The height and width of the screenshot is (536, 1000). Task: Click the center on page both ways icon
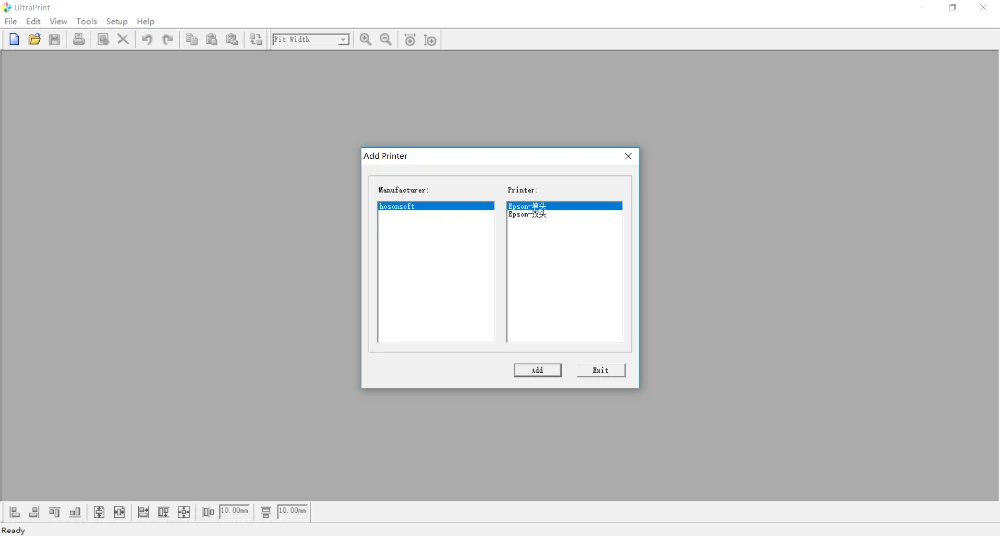pos(184,512)
